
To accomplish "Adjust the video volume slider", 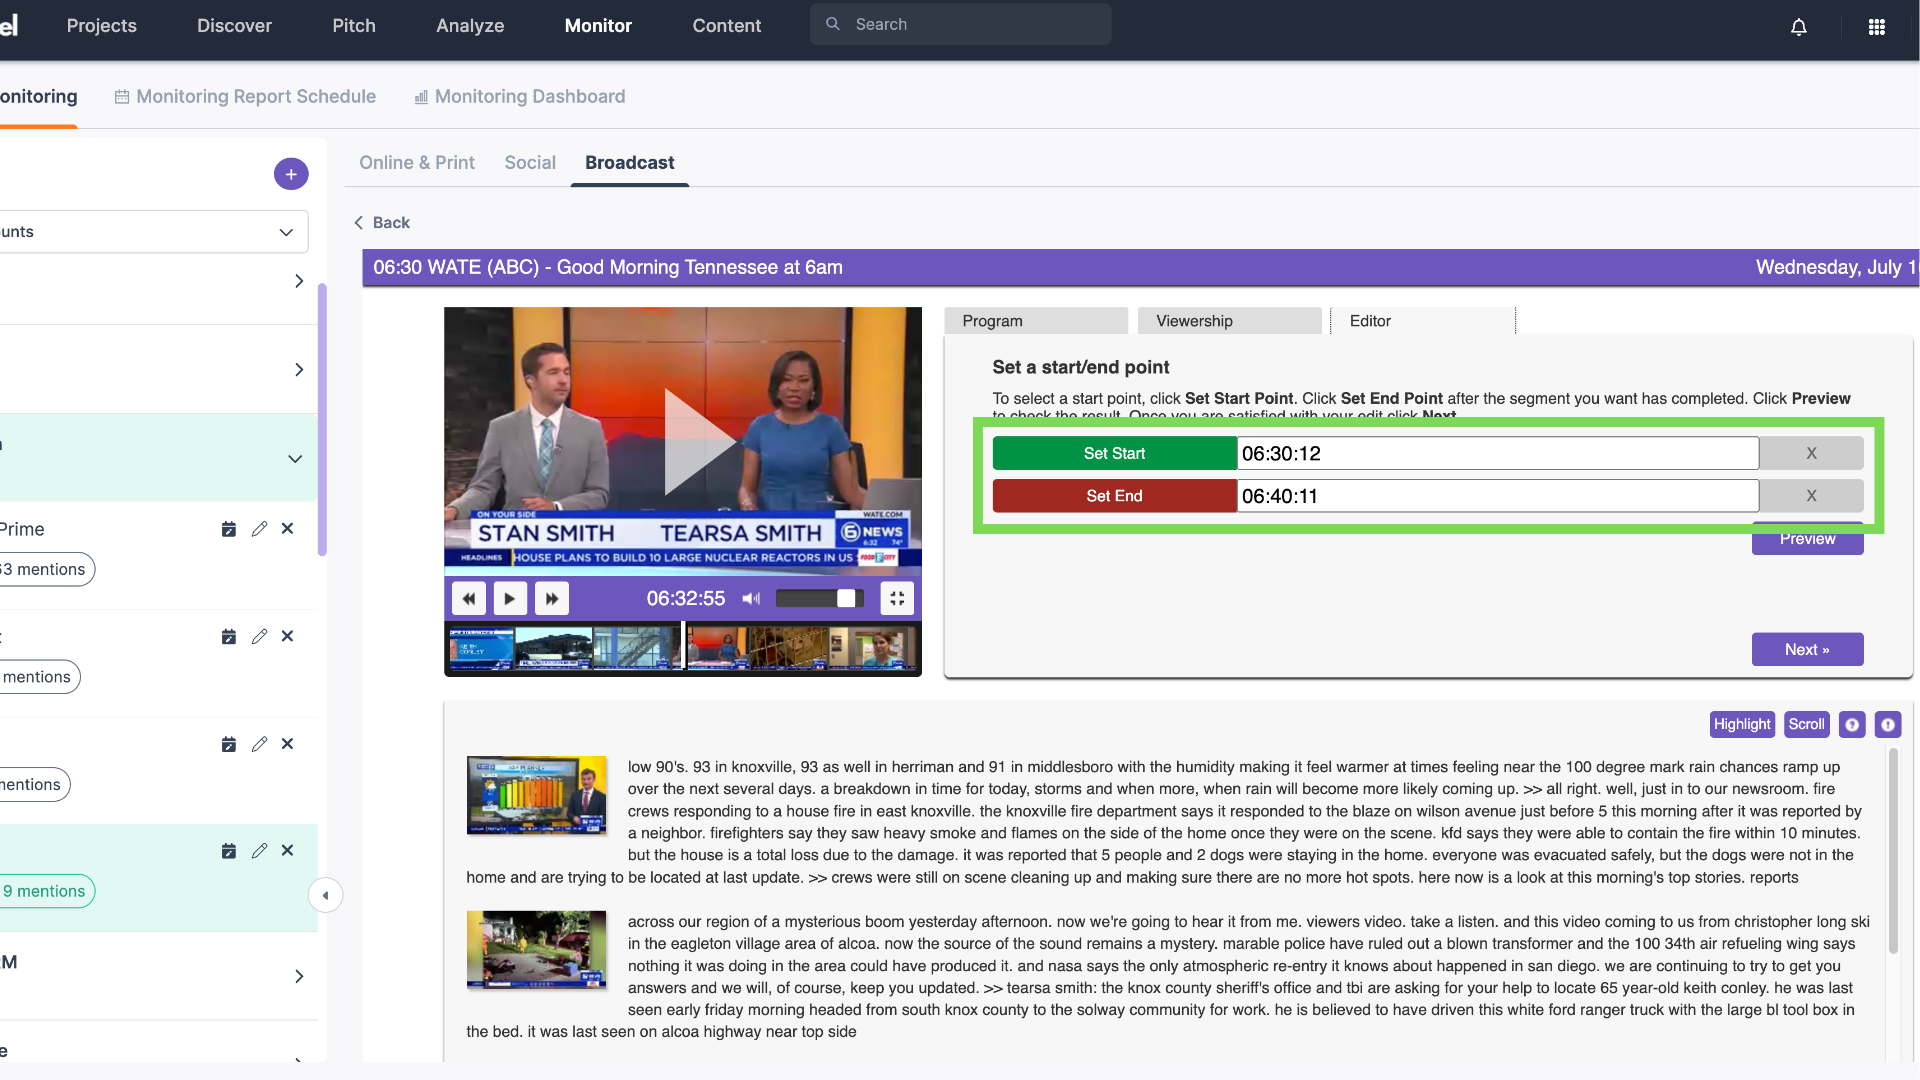I will [x=819, y=598].
